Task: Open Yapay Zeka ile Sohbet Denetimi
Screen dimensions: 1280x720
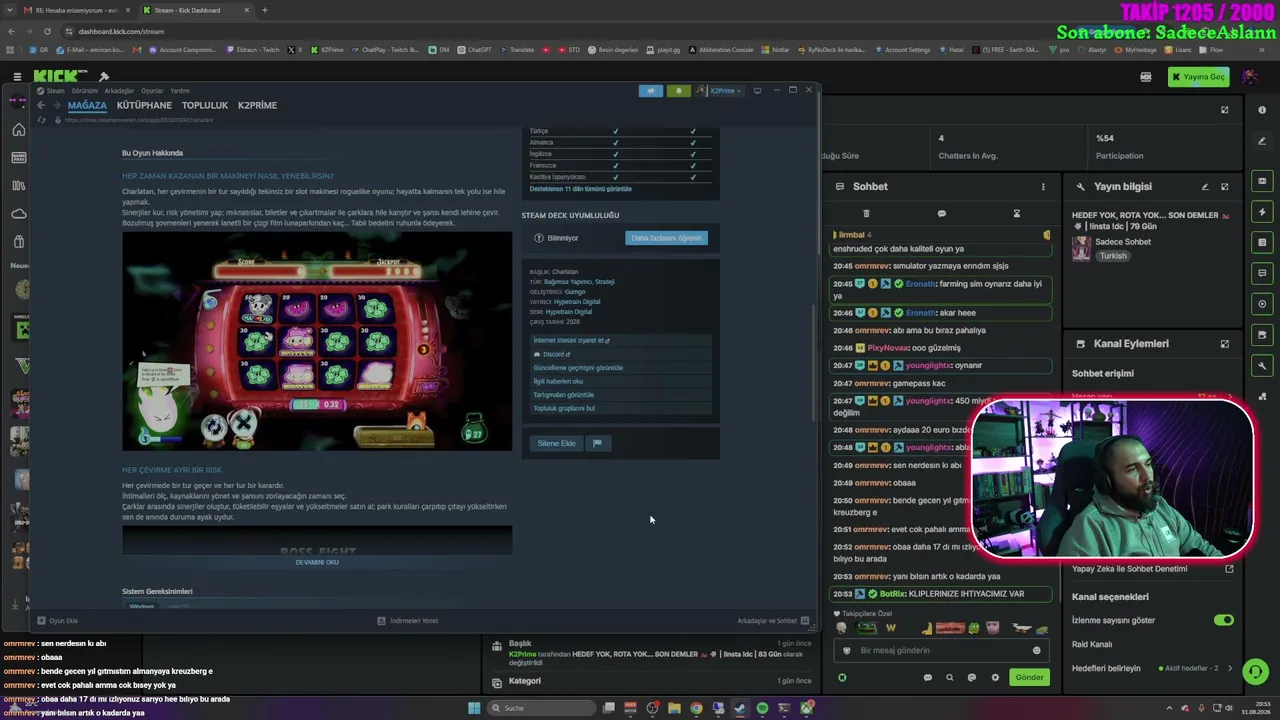Action: point(1152,569)
